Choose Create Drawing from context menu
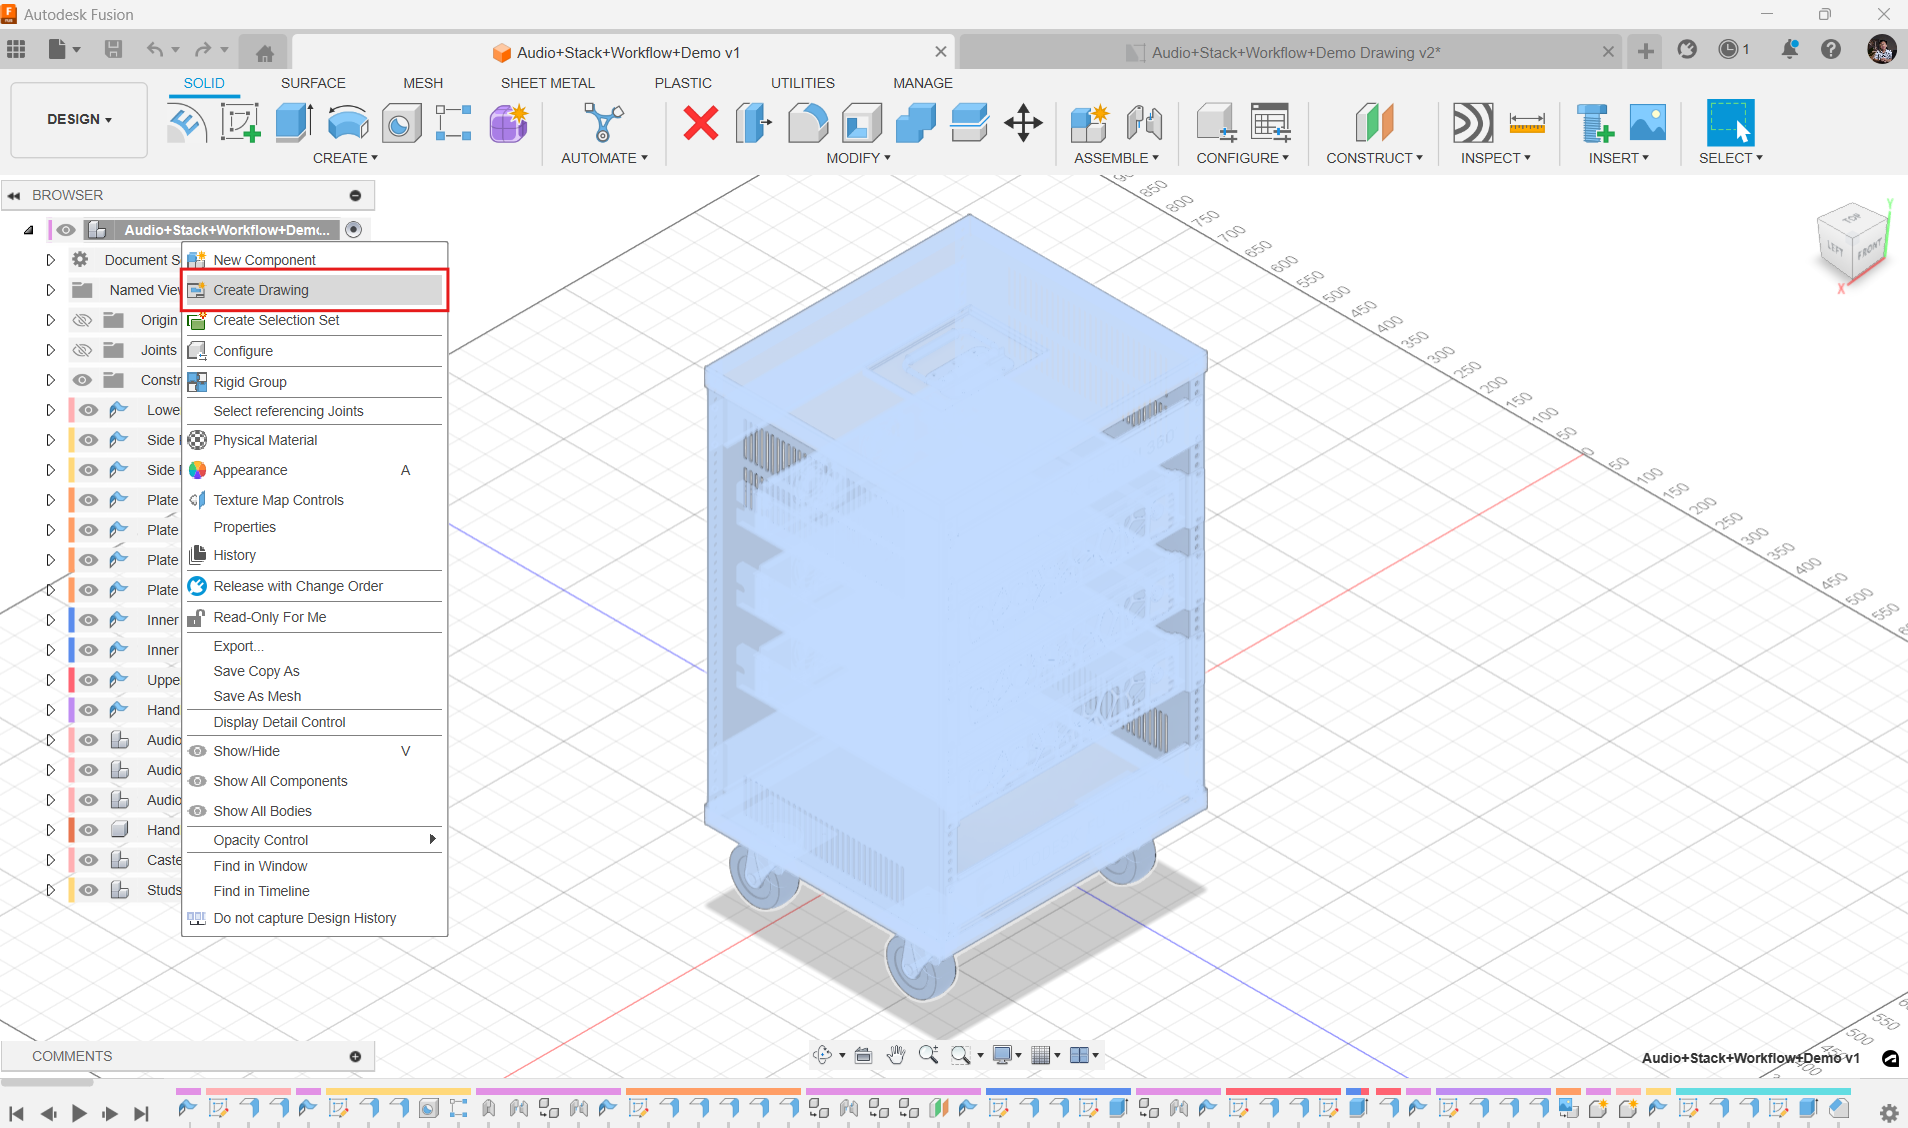Screen dimensions: 1908x1128 click(x=314, y=290)
